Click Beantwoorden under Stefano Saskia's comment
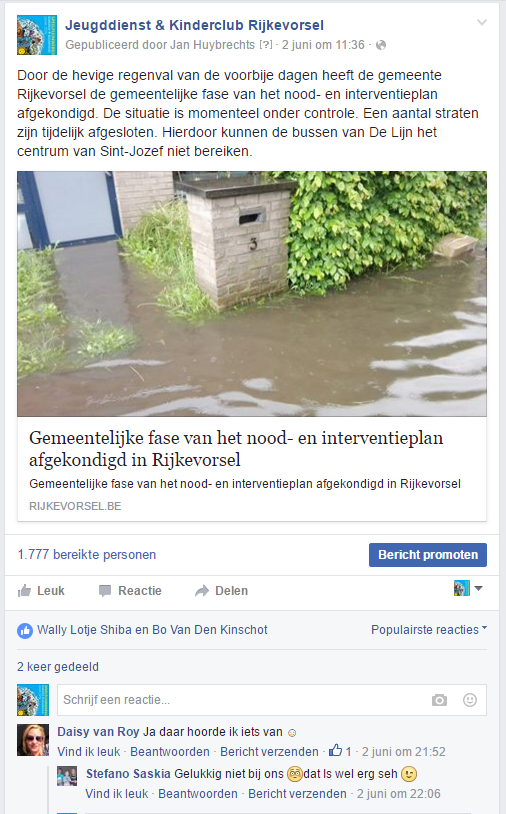Image resolution: width=506 pixels, height=814 pixels. pos(198,794)
